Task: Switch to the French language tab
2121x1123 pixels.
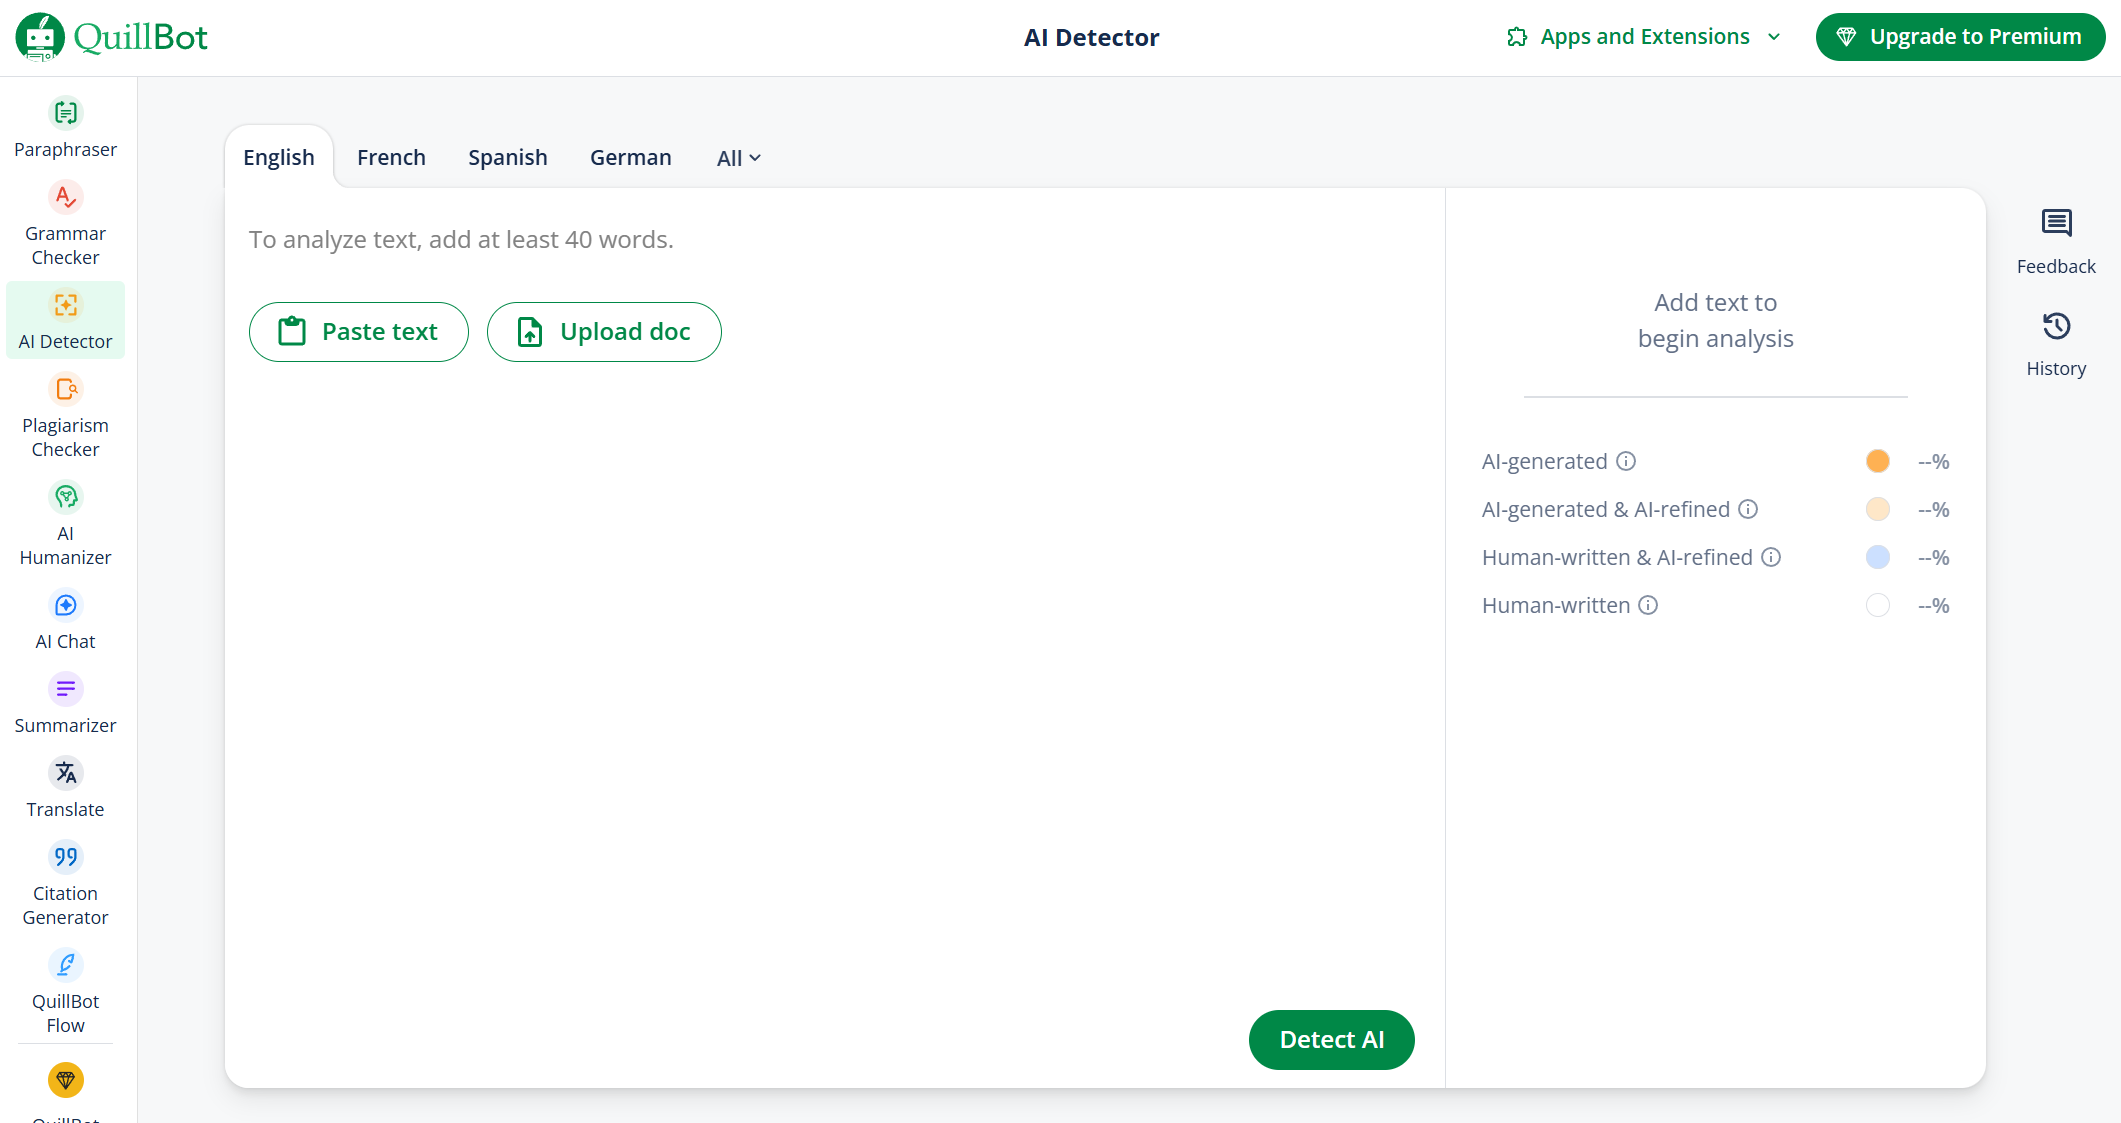Action: 391,157
